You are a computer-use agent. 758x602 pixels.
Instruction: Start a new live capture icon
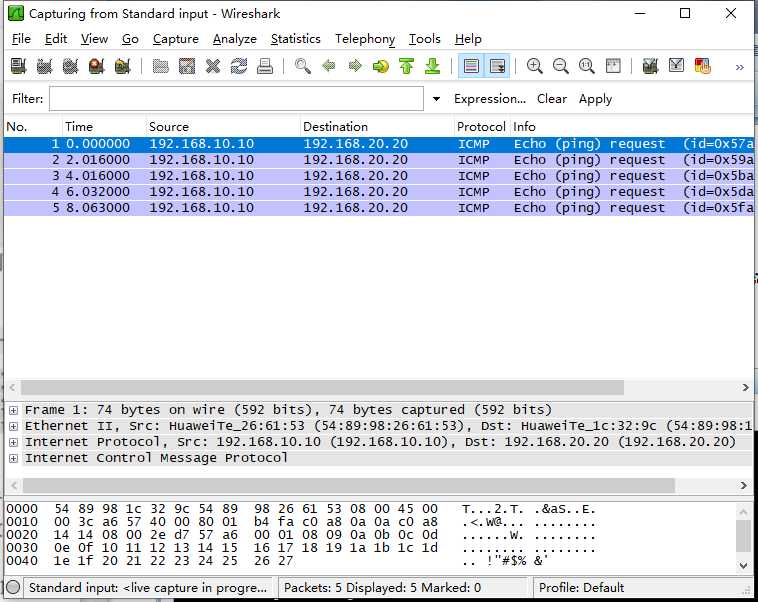71,66
